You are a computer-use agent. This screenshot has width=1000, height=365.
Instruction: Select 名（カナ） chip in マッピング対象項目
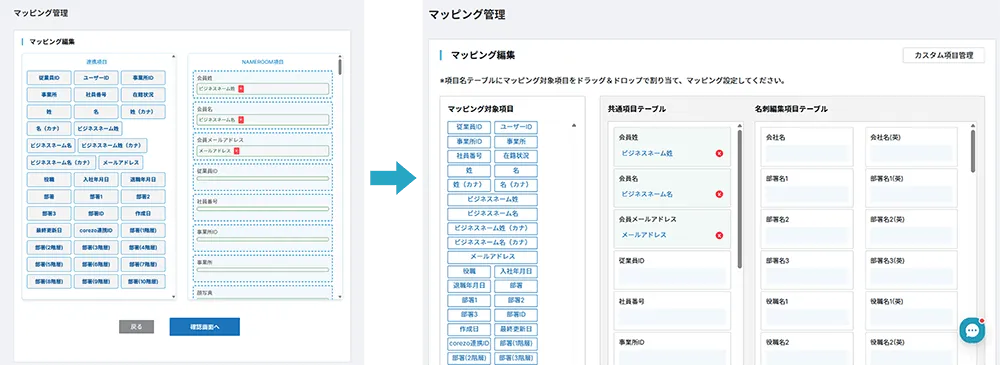click(x=516, y=185)
